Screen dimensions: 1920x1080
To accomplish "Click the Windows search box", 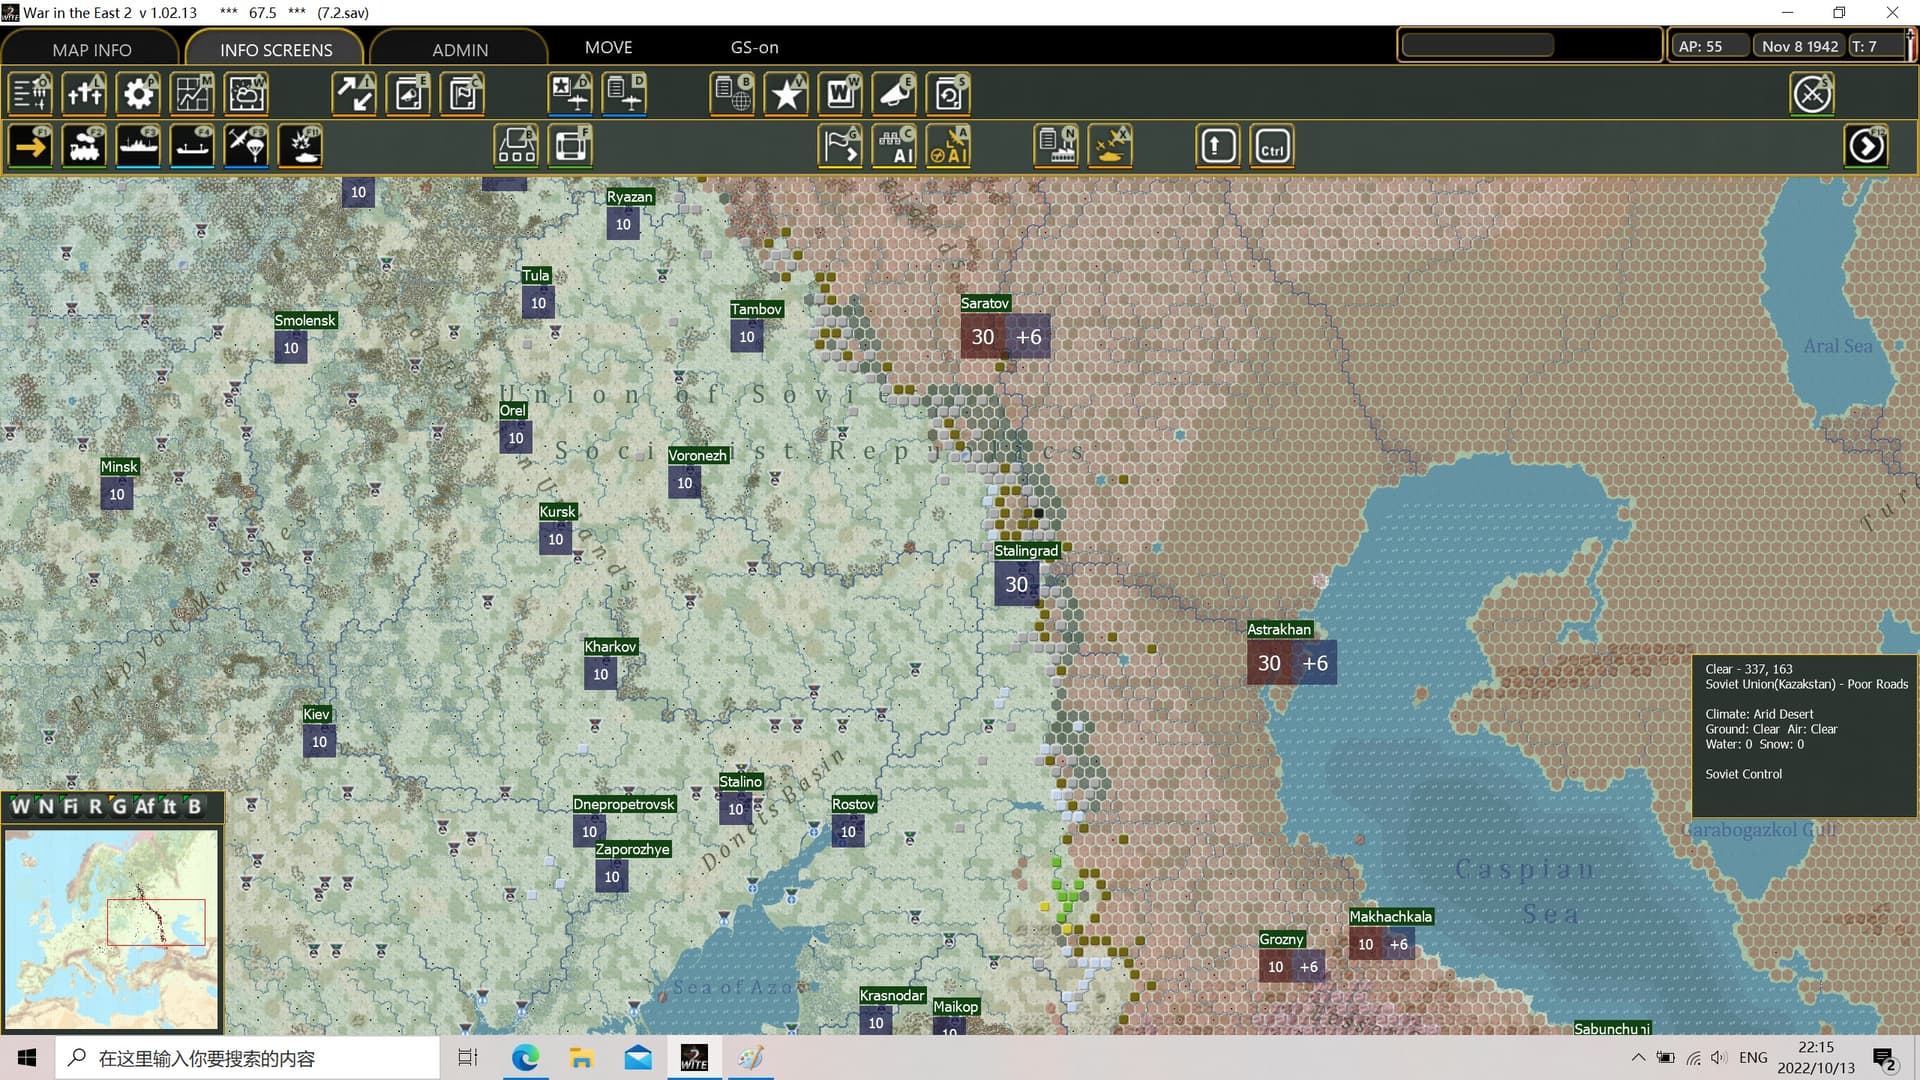I will [x=247, y=1058].
